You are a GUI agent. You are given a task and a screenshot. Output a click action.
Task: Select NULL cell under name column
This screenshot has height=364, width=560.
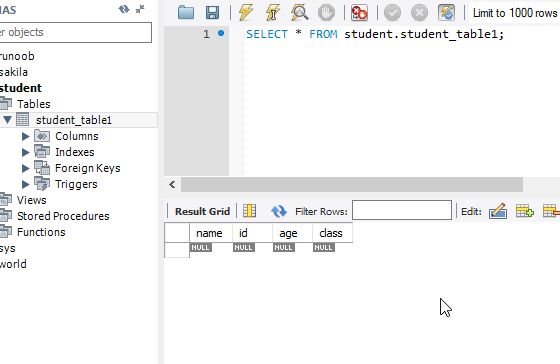tap(201, 248)
